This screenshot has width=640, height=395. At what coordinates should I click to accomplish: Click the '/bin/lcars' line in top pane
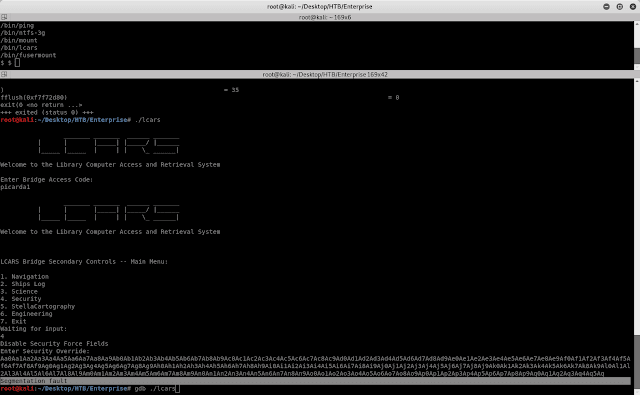tap(19, 48)
